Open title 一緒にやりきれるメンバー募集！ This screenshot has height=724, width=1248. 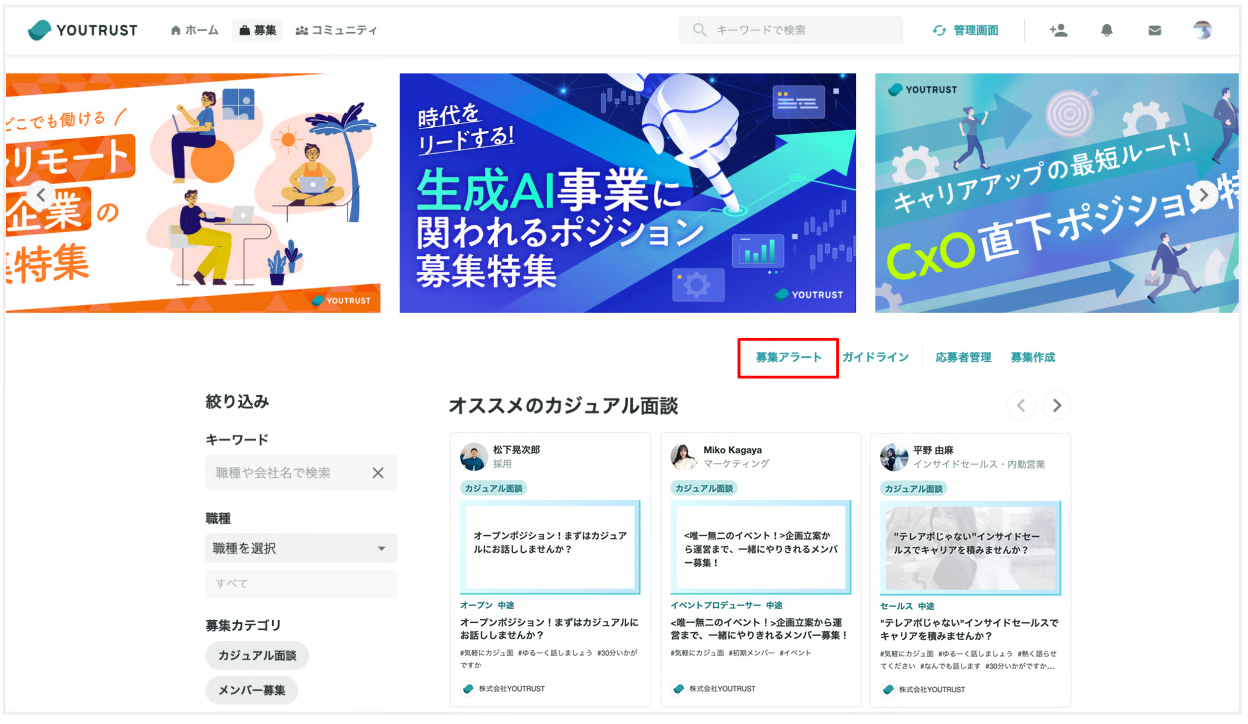(x=759, y=628)
